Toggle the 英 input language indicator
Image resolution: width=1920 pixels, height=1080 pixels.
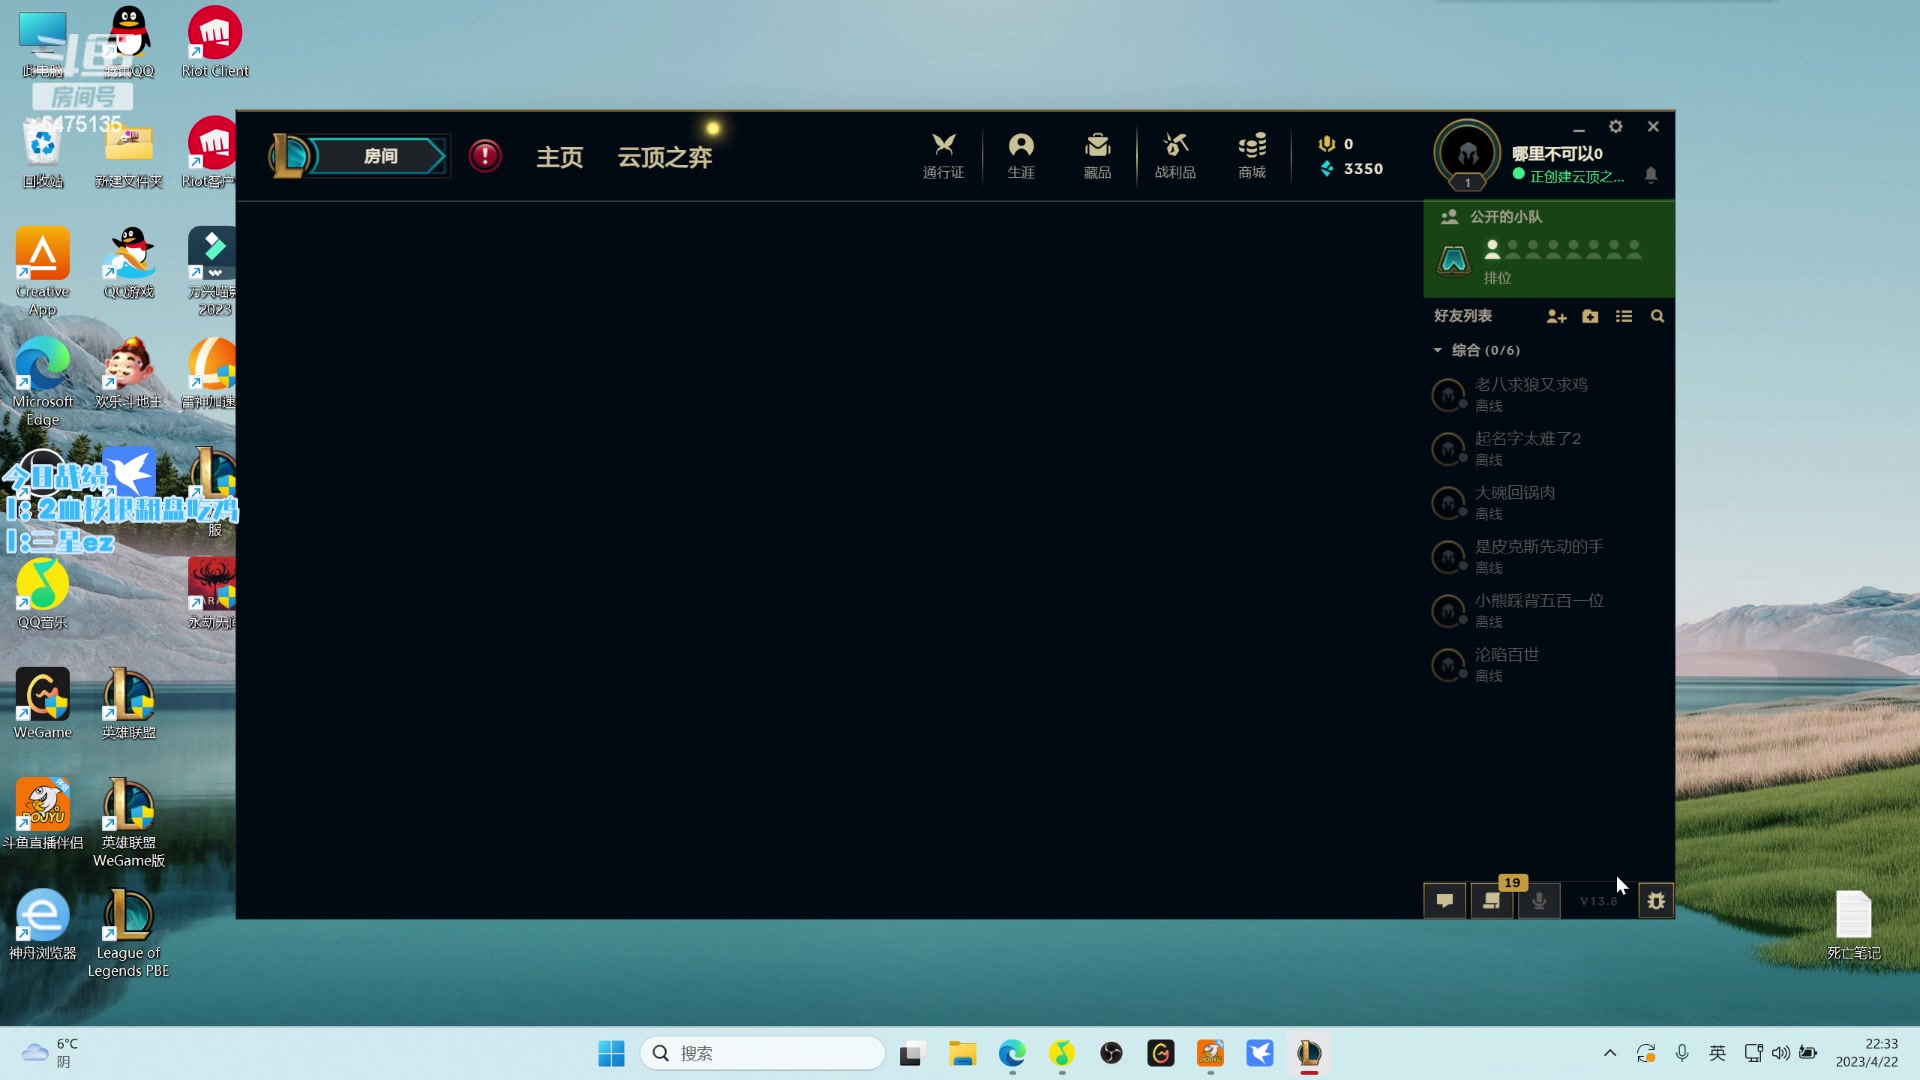coord(1717,1053)
